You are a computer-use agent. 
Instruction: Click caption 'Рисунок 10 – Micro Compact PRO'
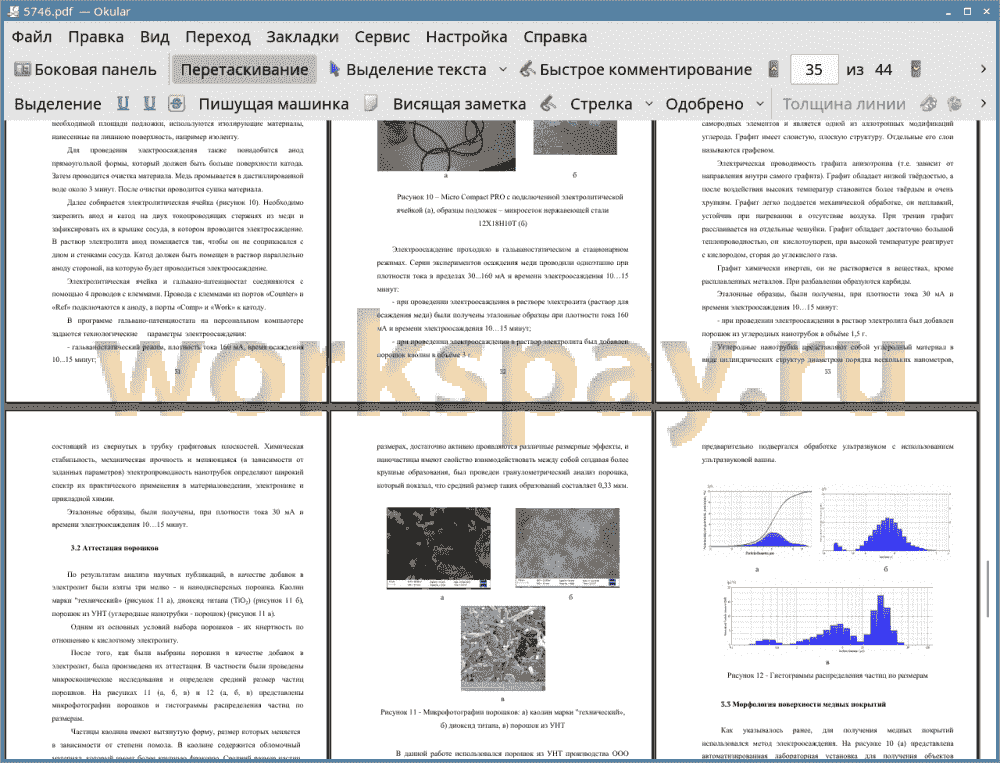510,210
